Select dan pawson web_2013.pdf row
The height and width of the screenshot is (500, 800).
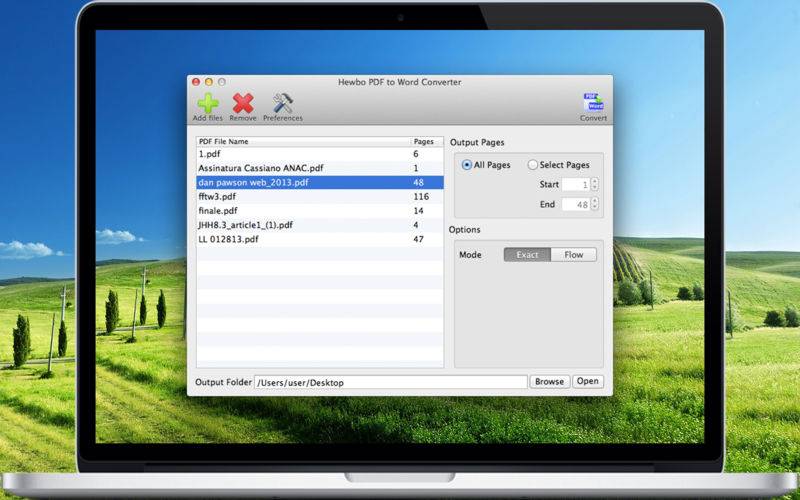tap(320, 183)
